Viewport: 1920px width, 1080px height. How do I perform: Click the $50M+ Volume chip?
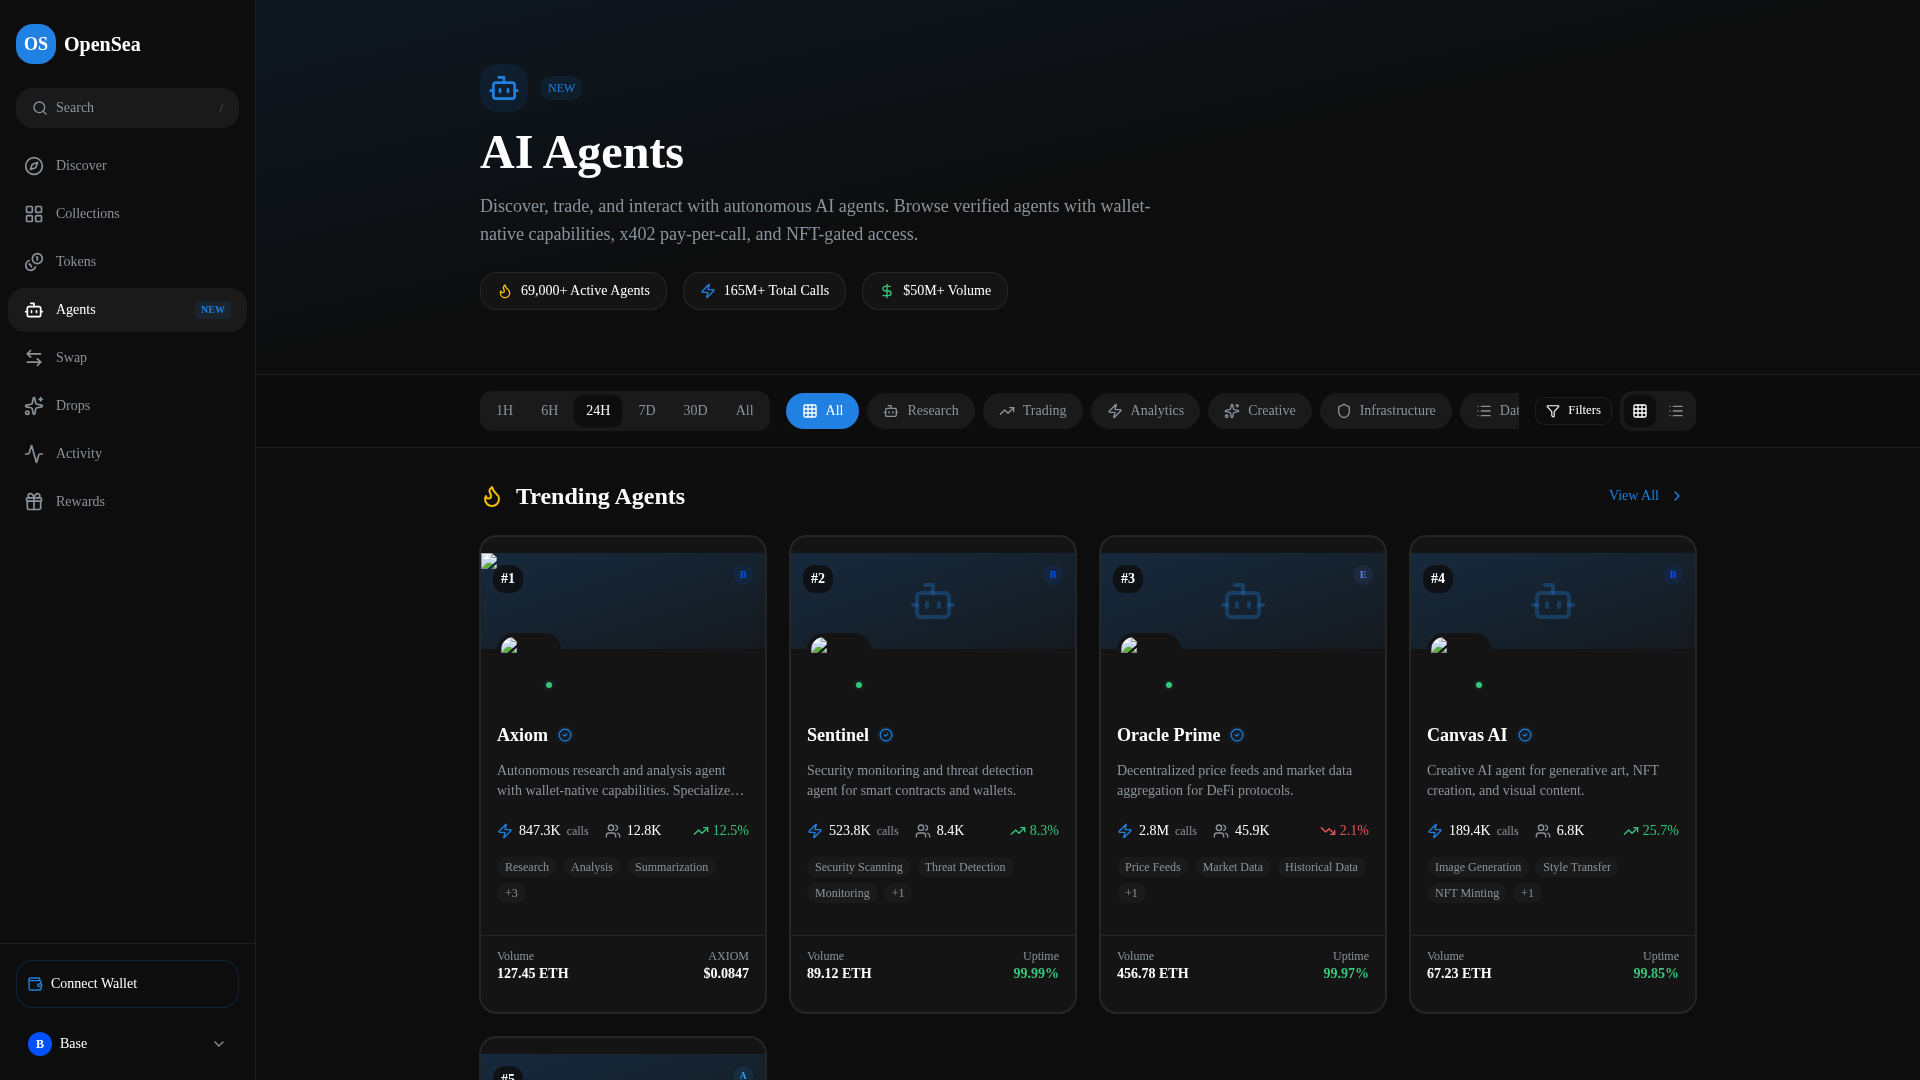coord(935,291)
